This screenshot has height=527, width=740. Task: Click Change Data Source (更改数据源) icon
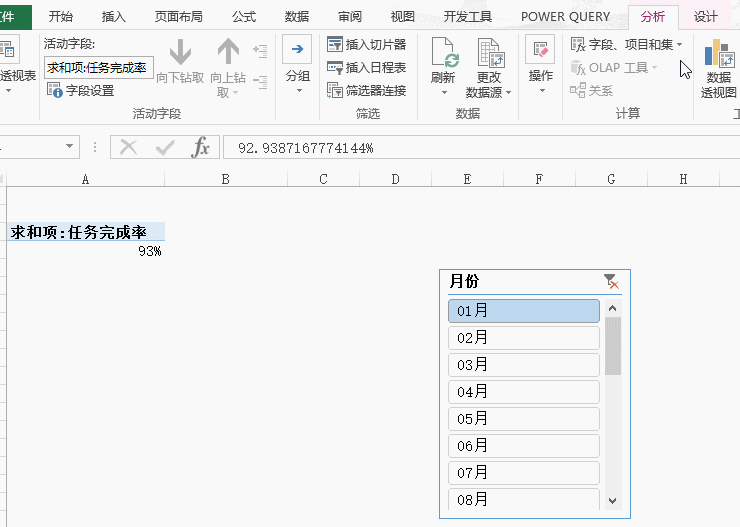[x=489, y=54]
